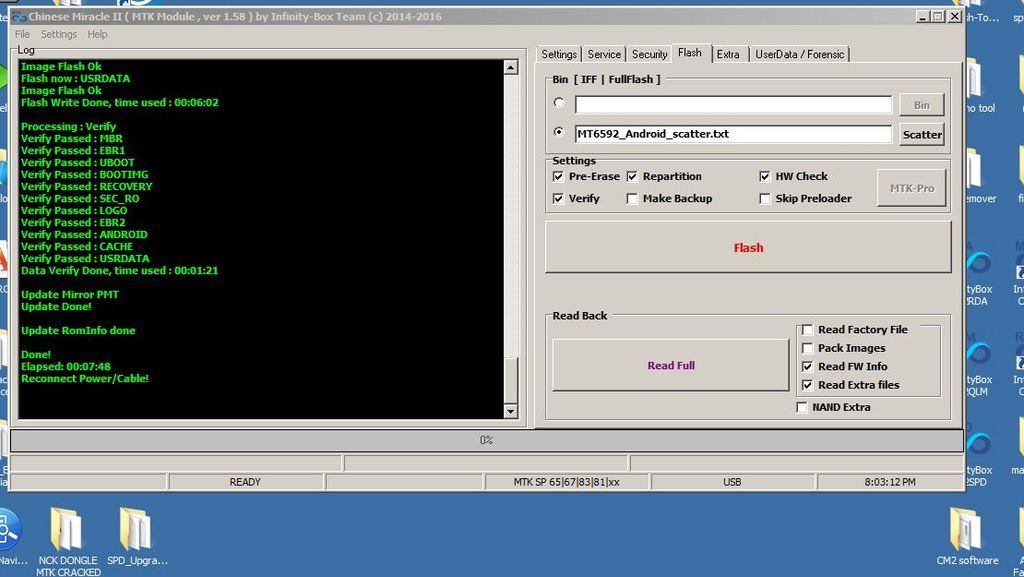Switch to the Service tab
Image resolution: width=1024 pixels, height=577 pixels.
604,54
